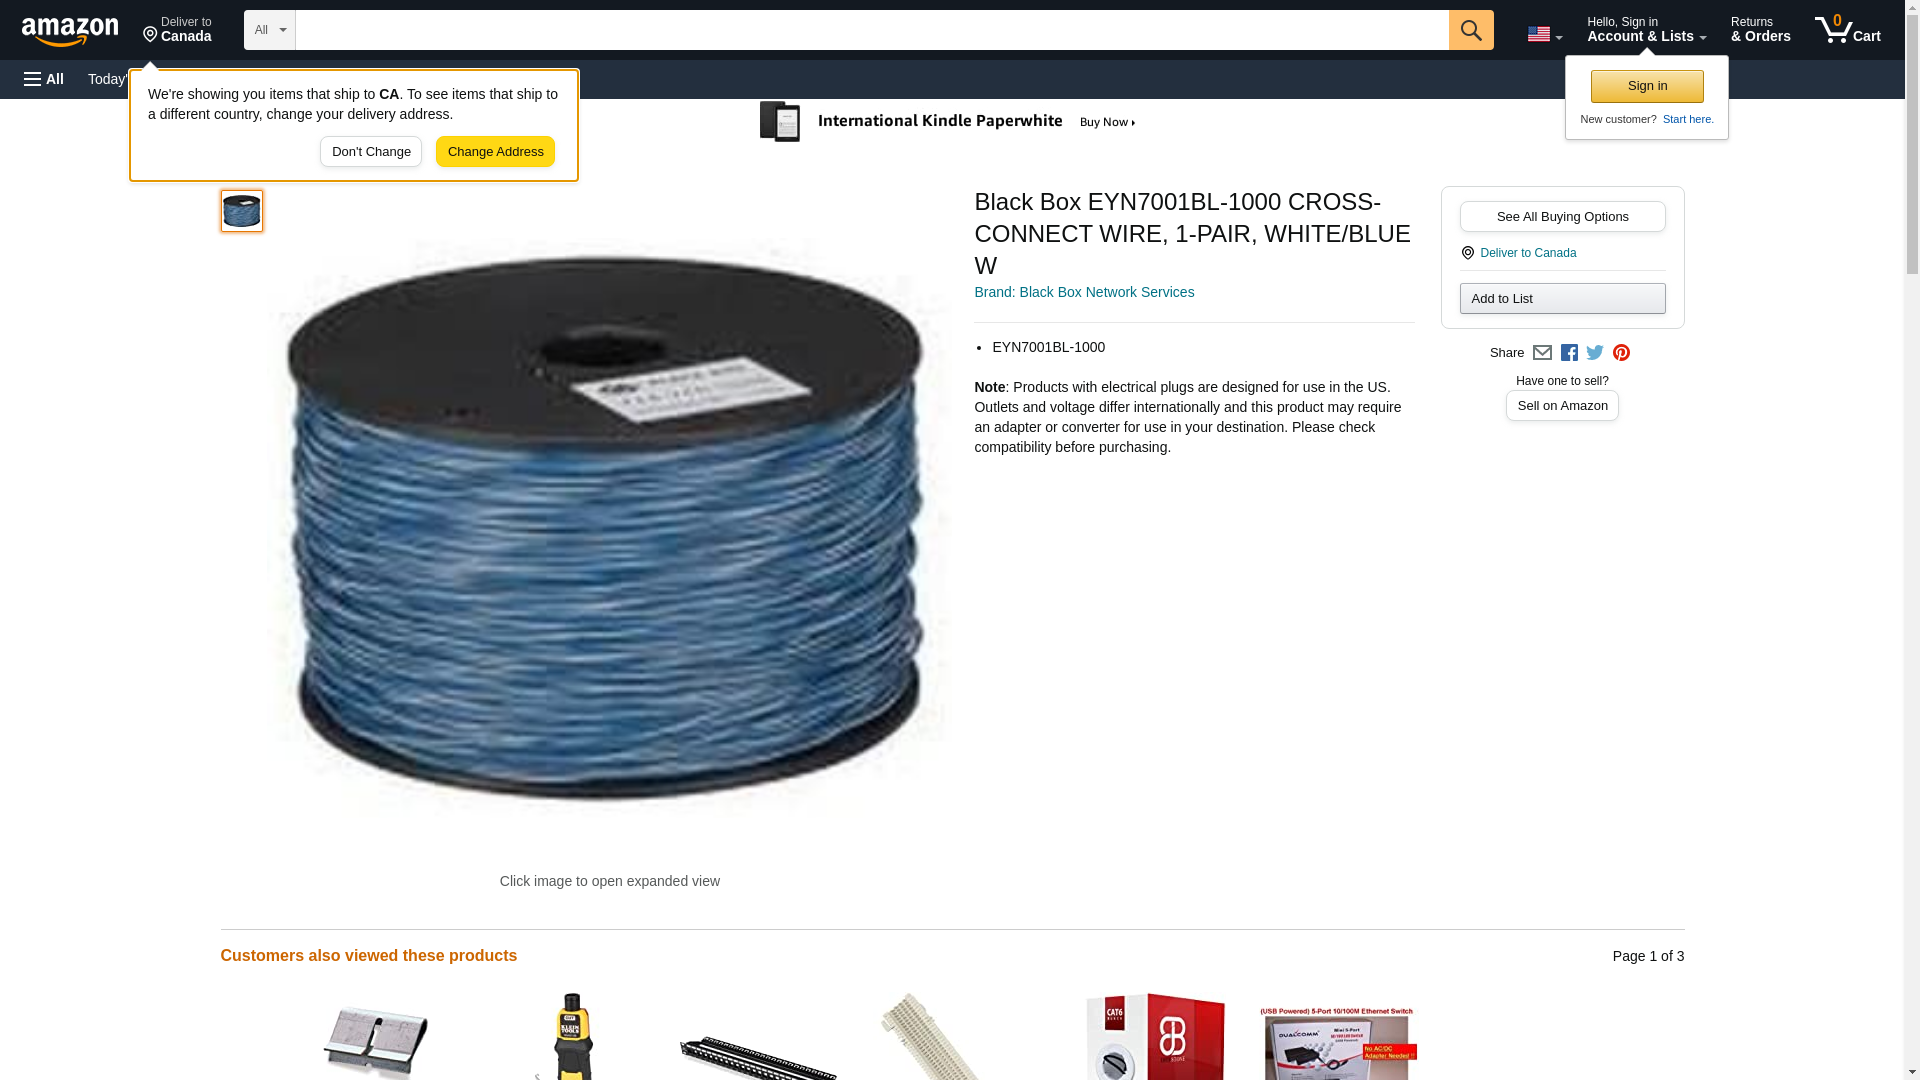Click Change Address button
Screen dimensions: 1920x1080
[495, 152]
